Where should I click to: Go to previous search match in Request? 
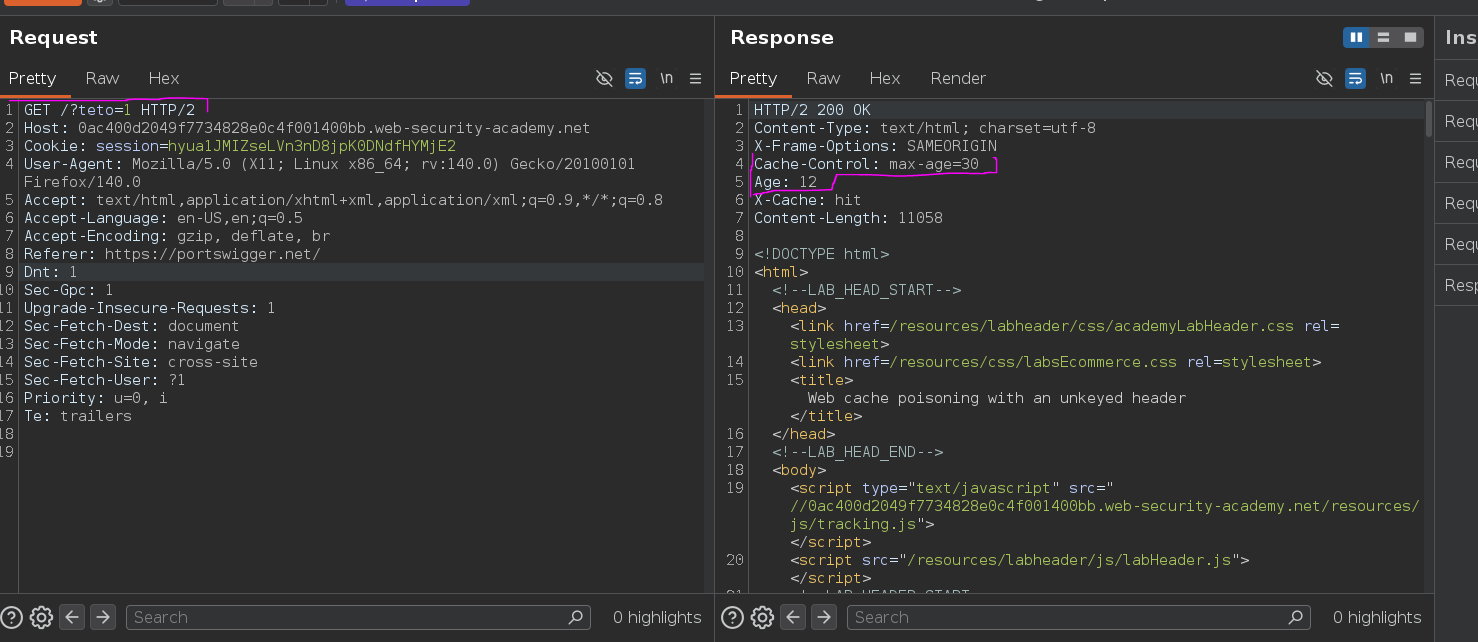(x=72, y=617)
